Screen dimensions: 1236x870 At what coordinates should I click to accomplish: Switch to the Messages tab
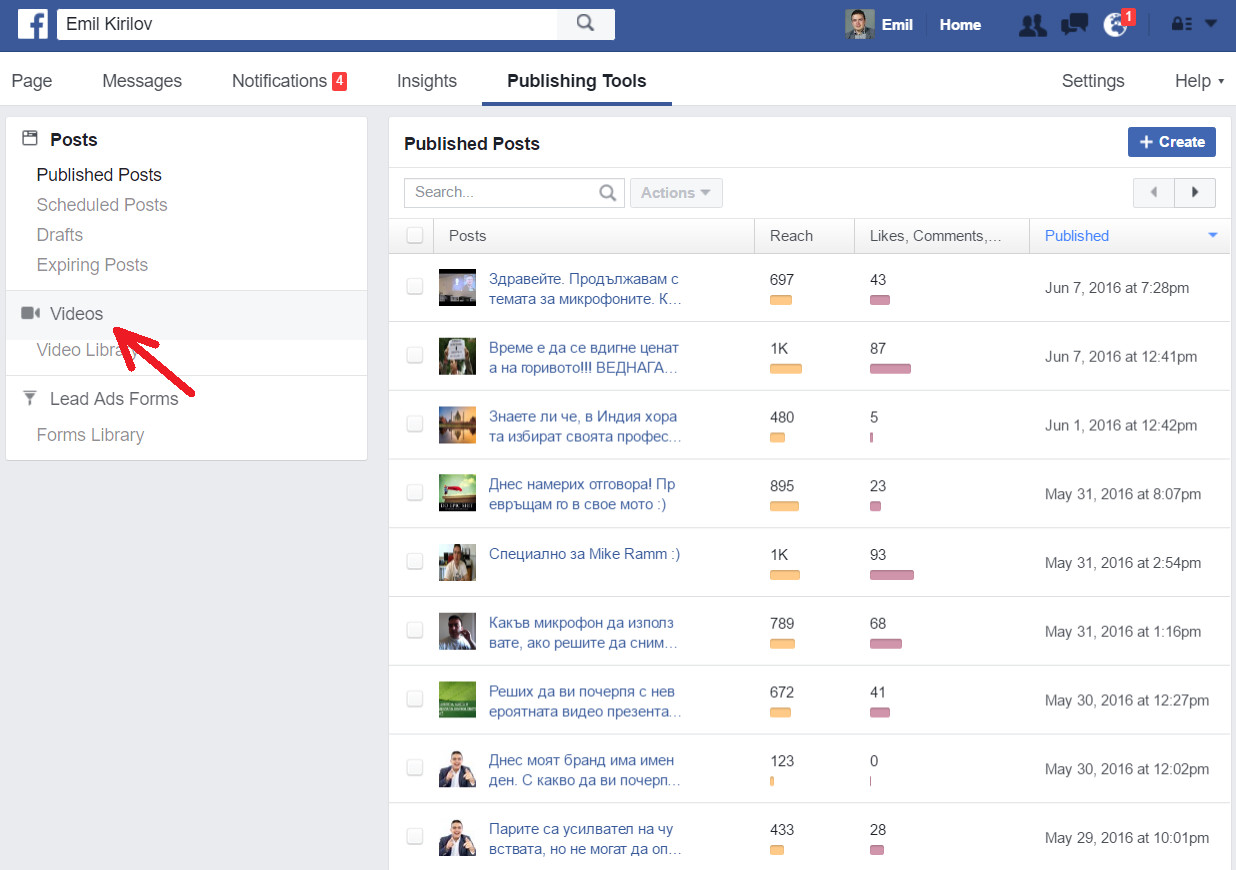pyautogui.click(x=142, y=81)
